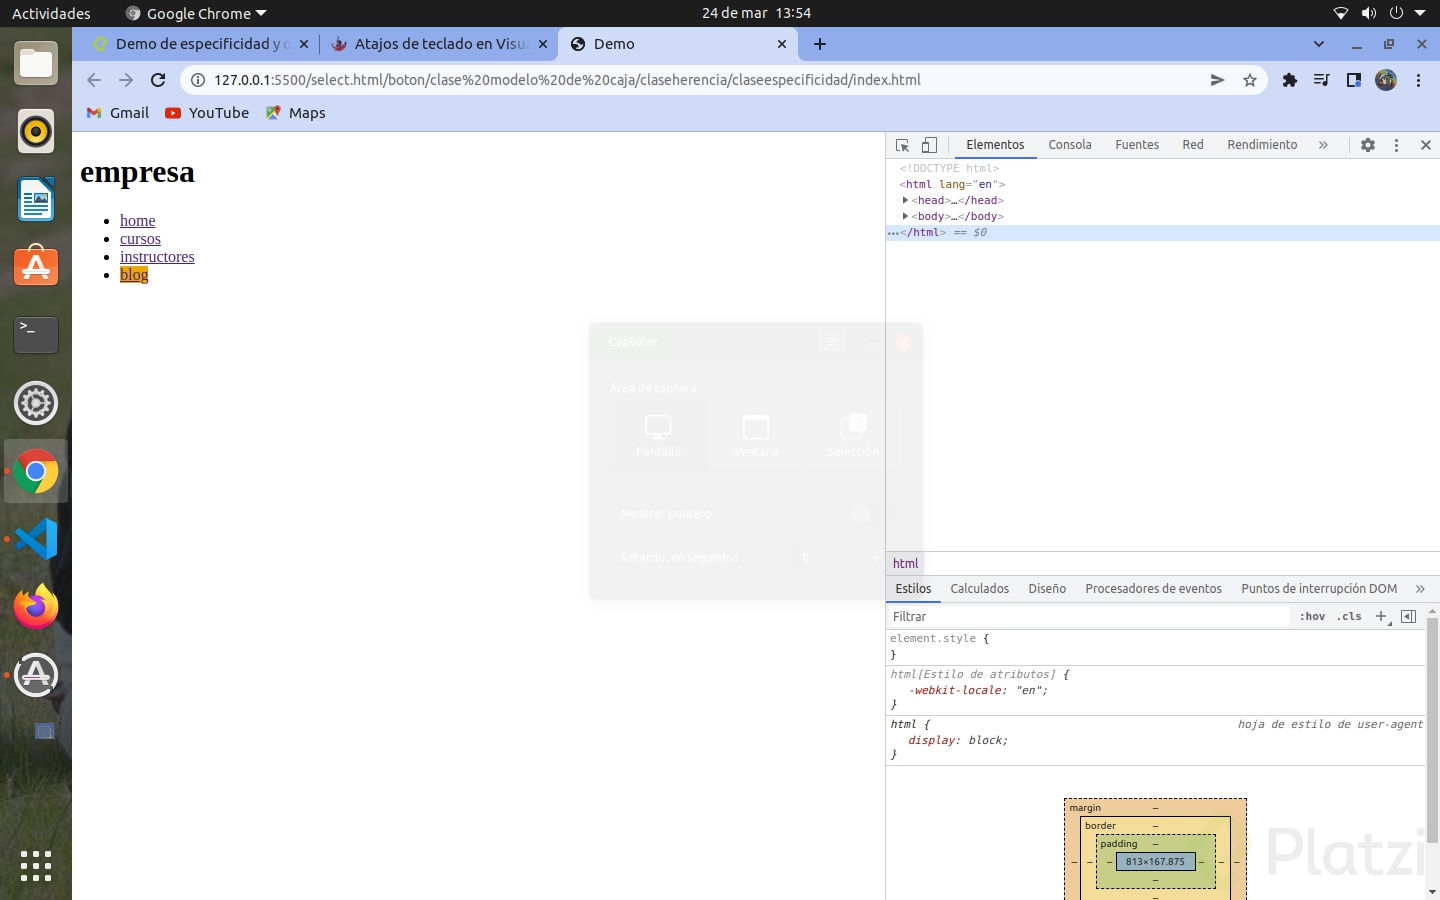Follow the home link
1440x900 pixels.
(x=138, y=221)
